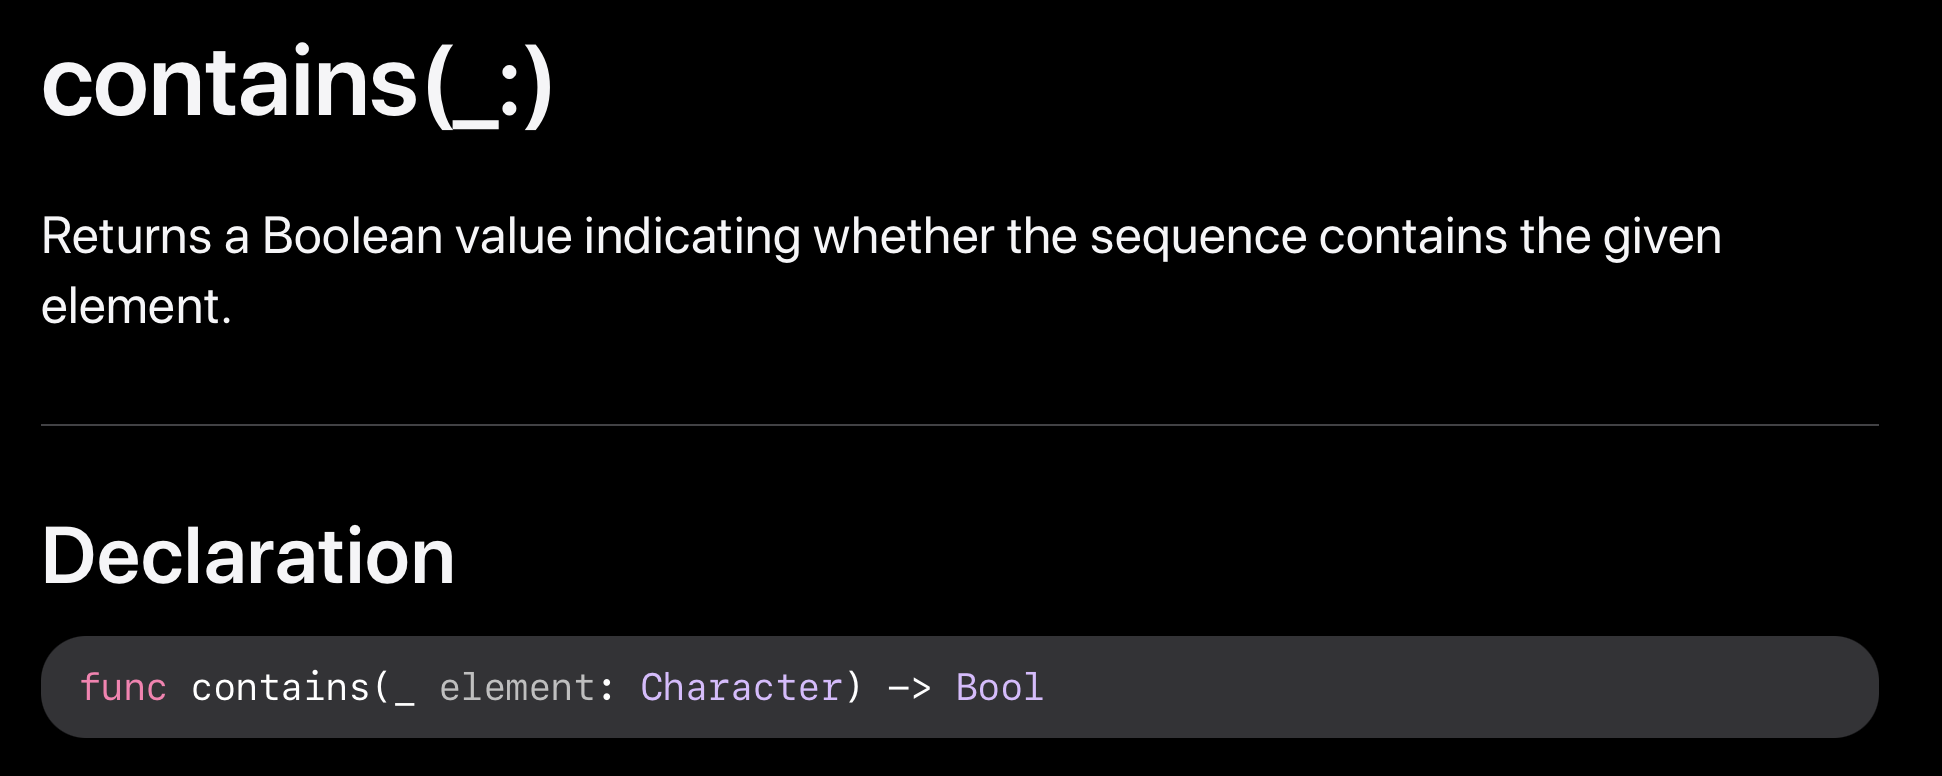This screenshot has width=1942, height=776.
Task: Click the element parameter name in code
Action: coord(517,687)
